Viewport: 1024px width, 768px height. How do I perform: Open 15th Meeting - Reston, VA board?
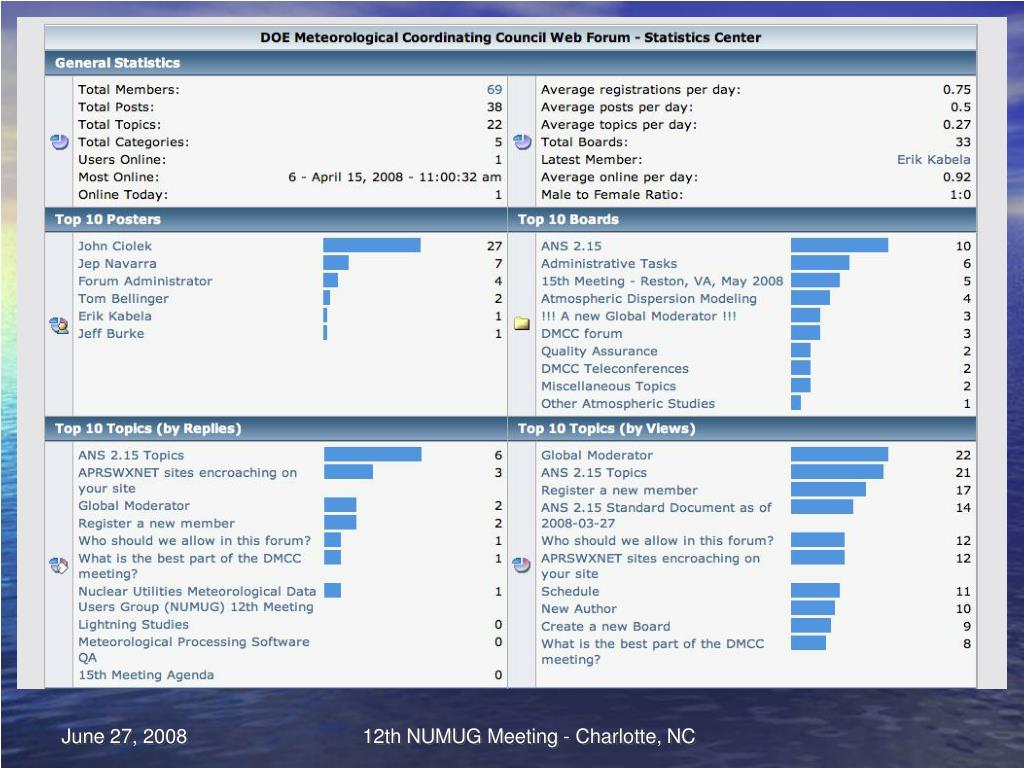point(662,281)
